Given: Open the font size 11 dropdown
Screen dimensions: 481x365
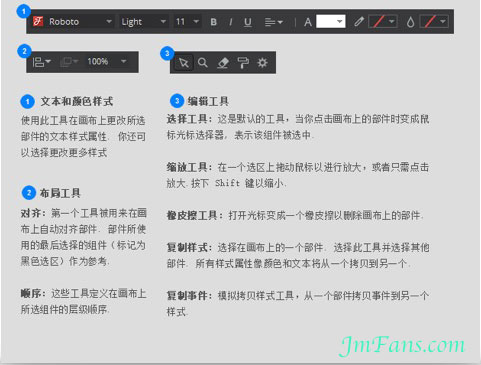Looking at the screenshot, I should point(187,22).
